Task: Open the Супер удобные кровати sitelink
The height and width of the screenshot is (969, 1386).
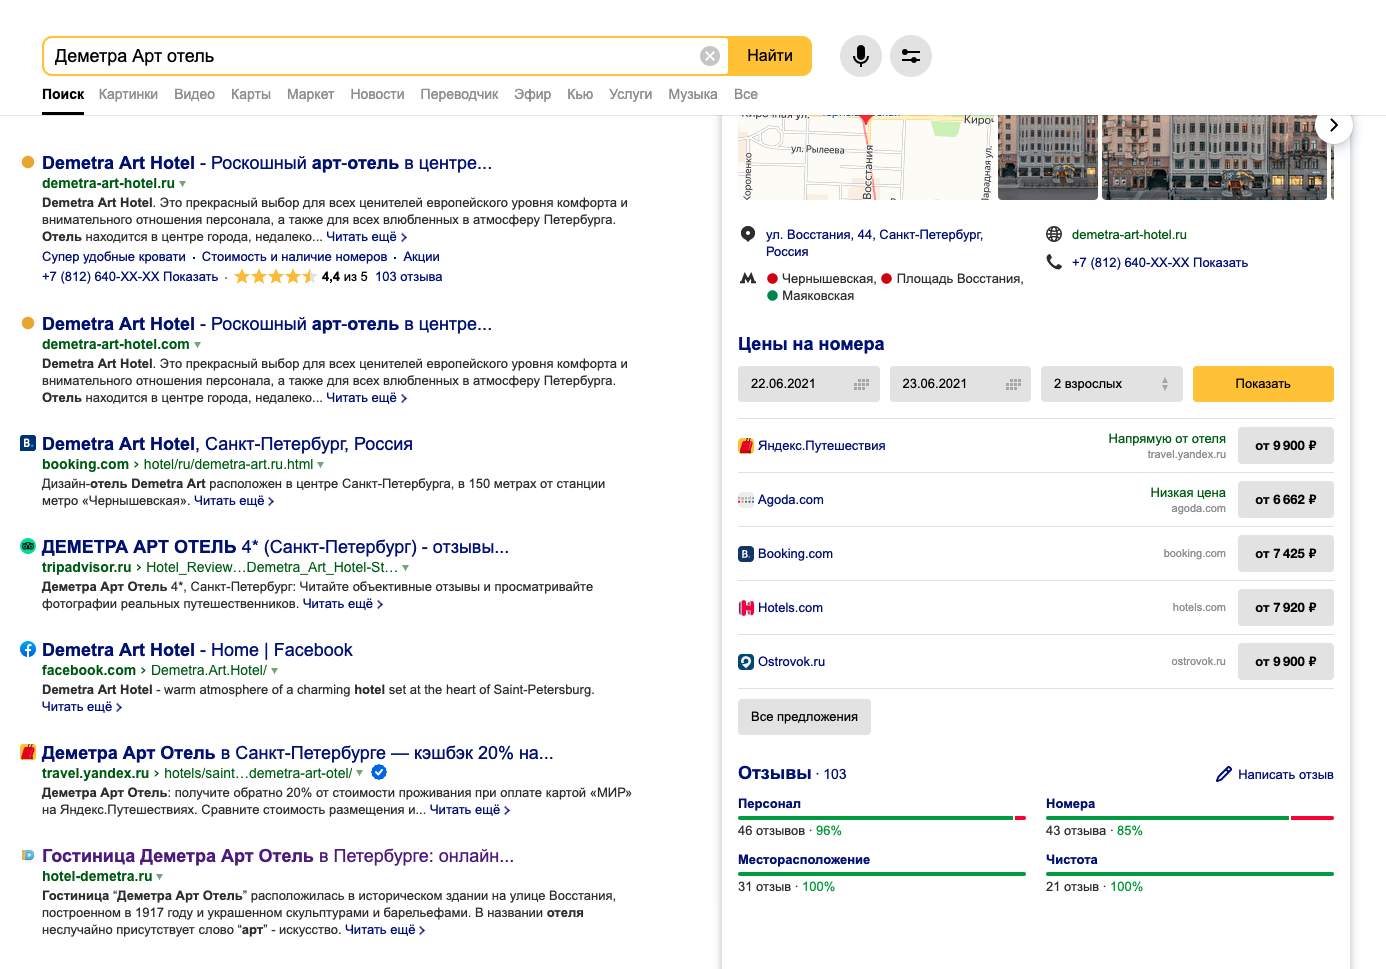Action: click(114, 257)
